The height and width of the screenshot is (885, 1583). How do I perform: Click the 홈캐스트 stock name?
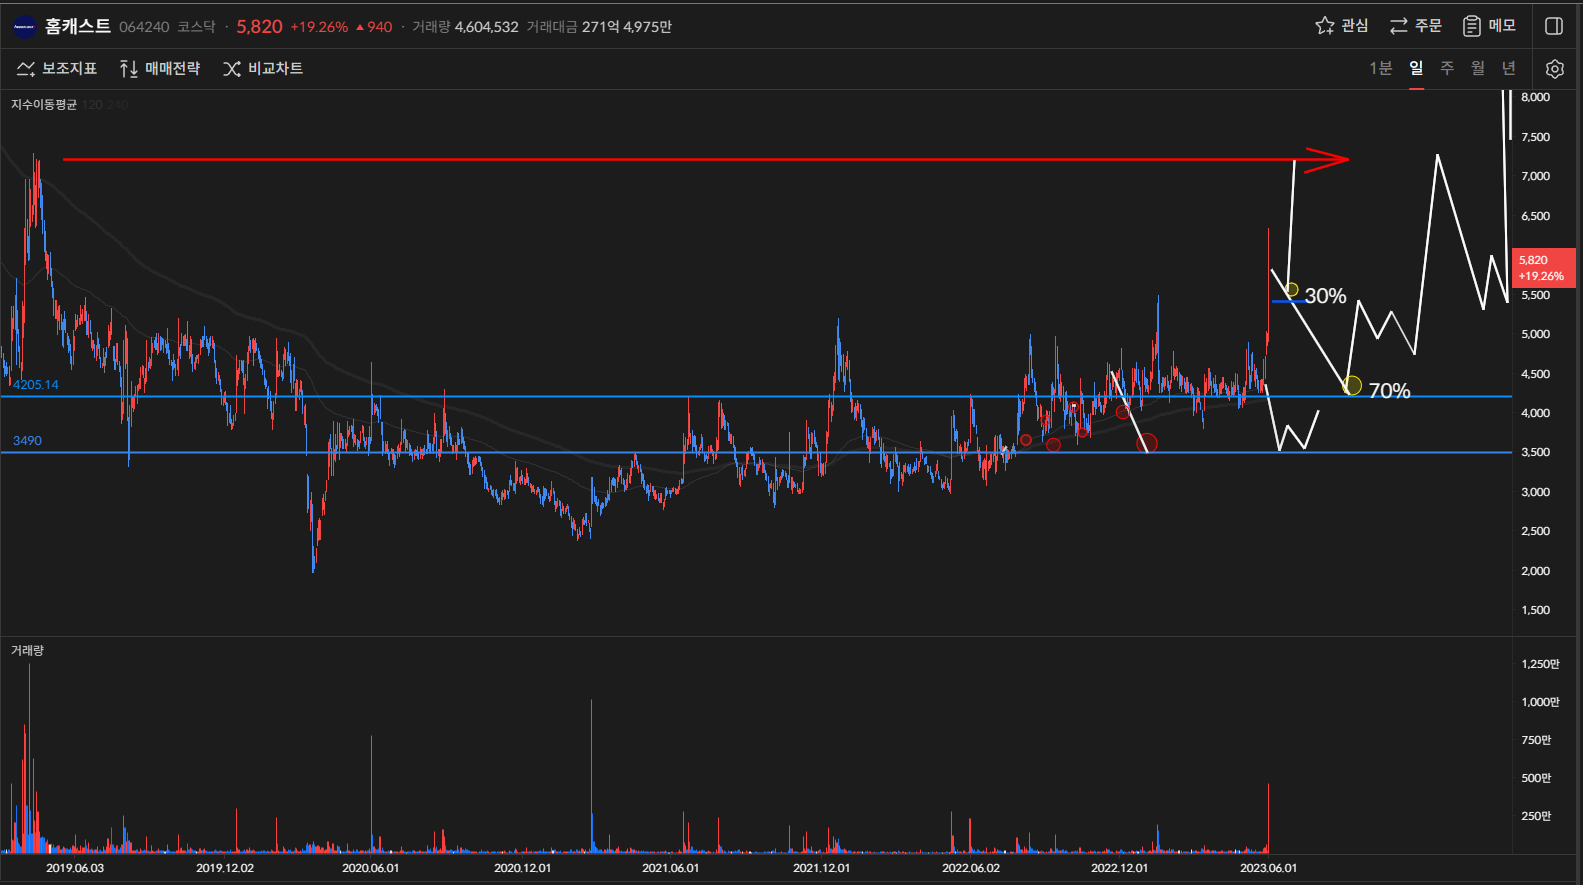78,27
